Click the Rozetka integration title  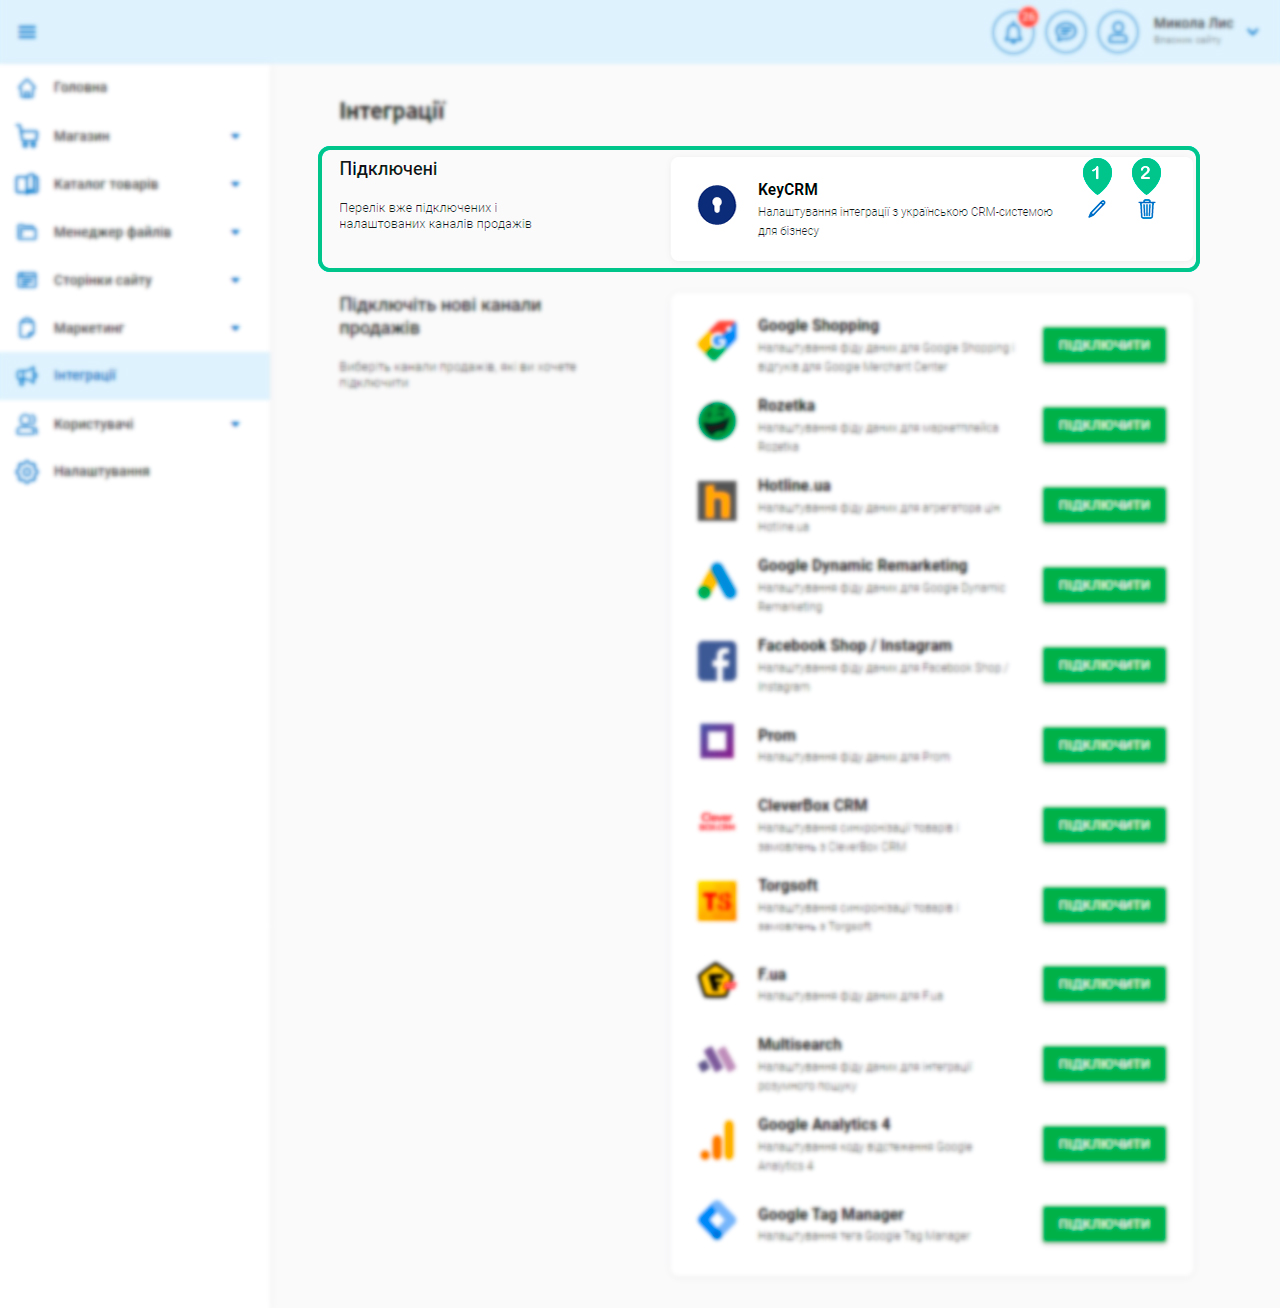(786, 405)
